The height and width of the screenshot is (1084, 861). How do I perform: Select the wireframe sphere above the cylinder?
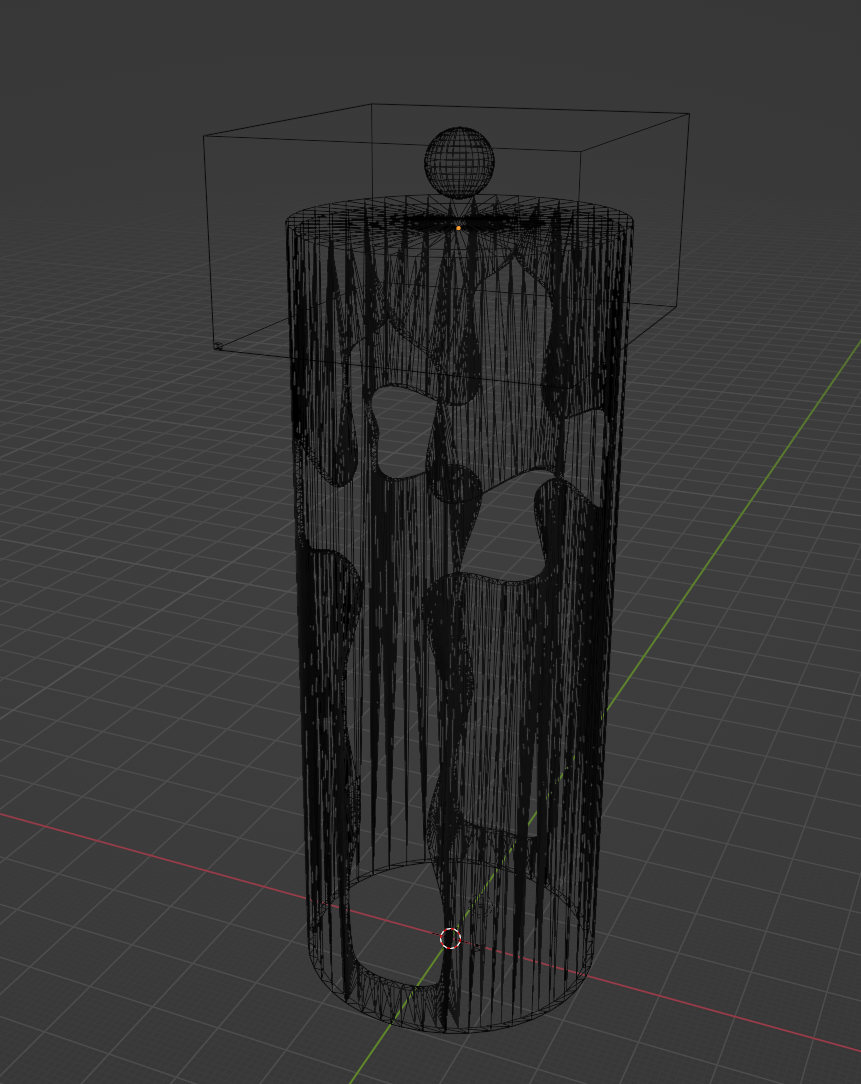[x=459, y=162]
